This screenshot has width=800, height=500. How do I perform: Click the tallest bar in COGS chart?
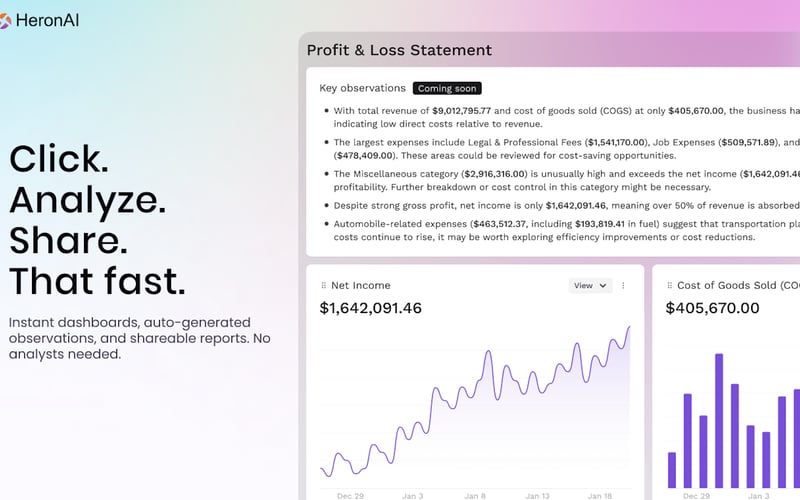(x=719, y=420)
